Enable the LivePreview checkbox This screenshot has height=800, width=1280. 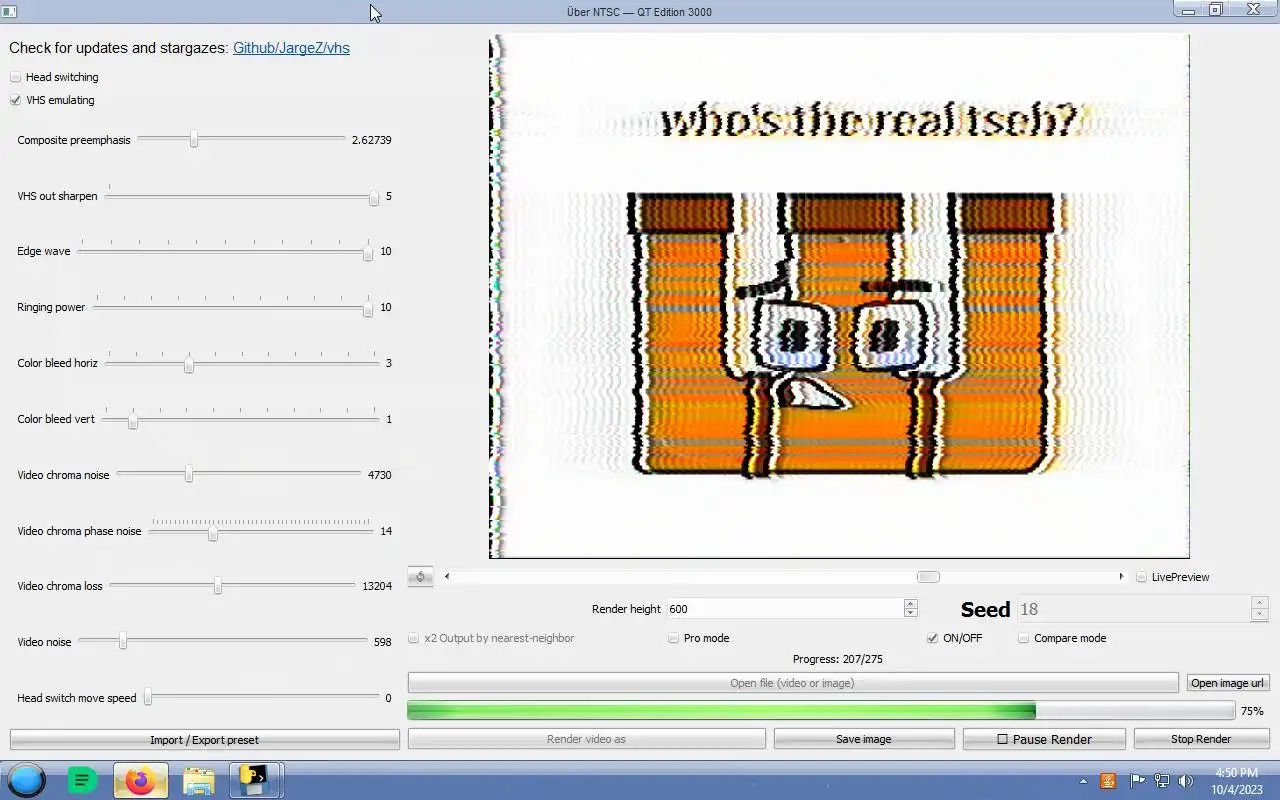(x=1141, y=577)
